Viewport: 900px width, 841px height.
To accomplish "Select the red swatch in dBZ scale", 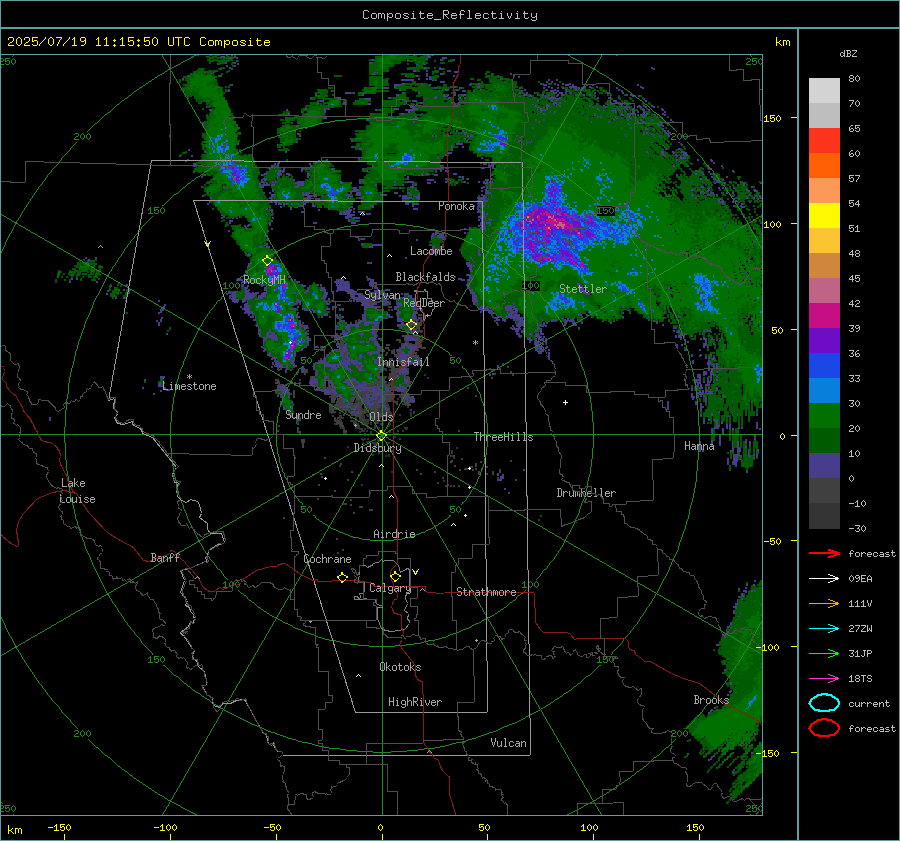I will 824,141.
